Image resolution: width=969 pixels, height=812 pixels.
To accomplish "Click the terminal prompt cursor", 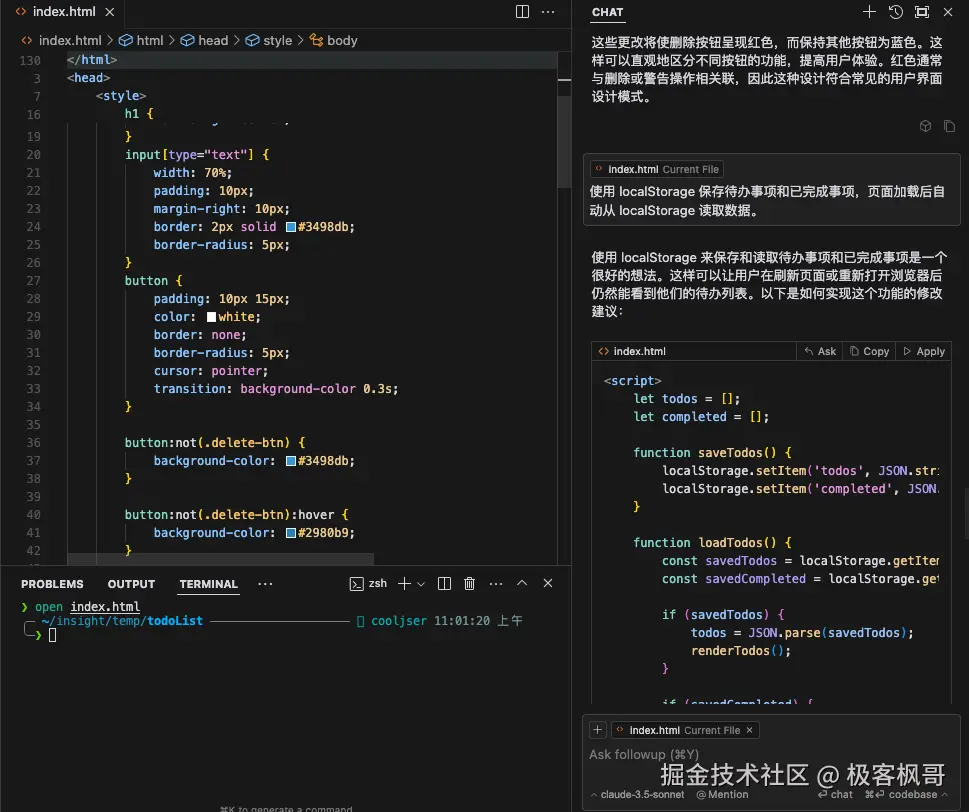I will (53, 635).
